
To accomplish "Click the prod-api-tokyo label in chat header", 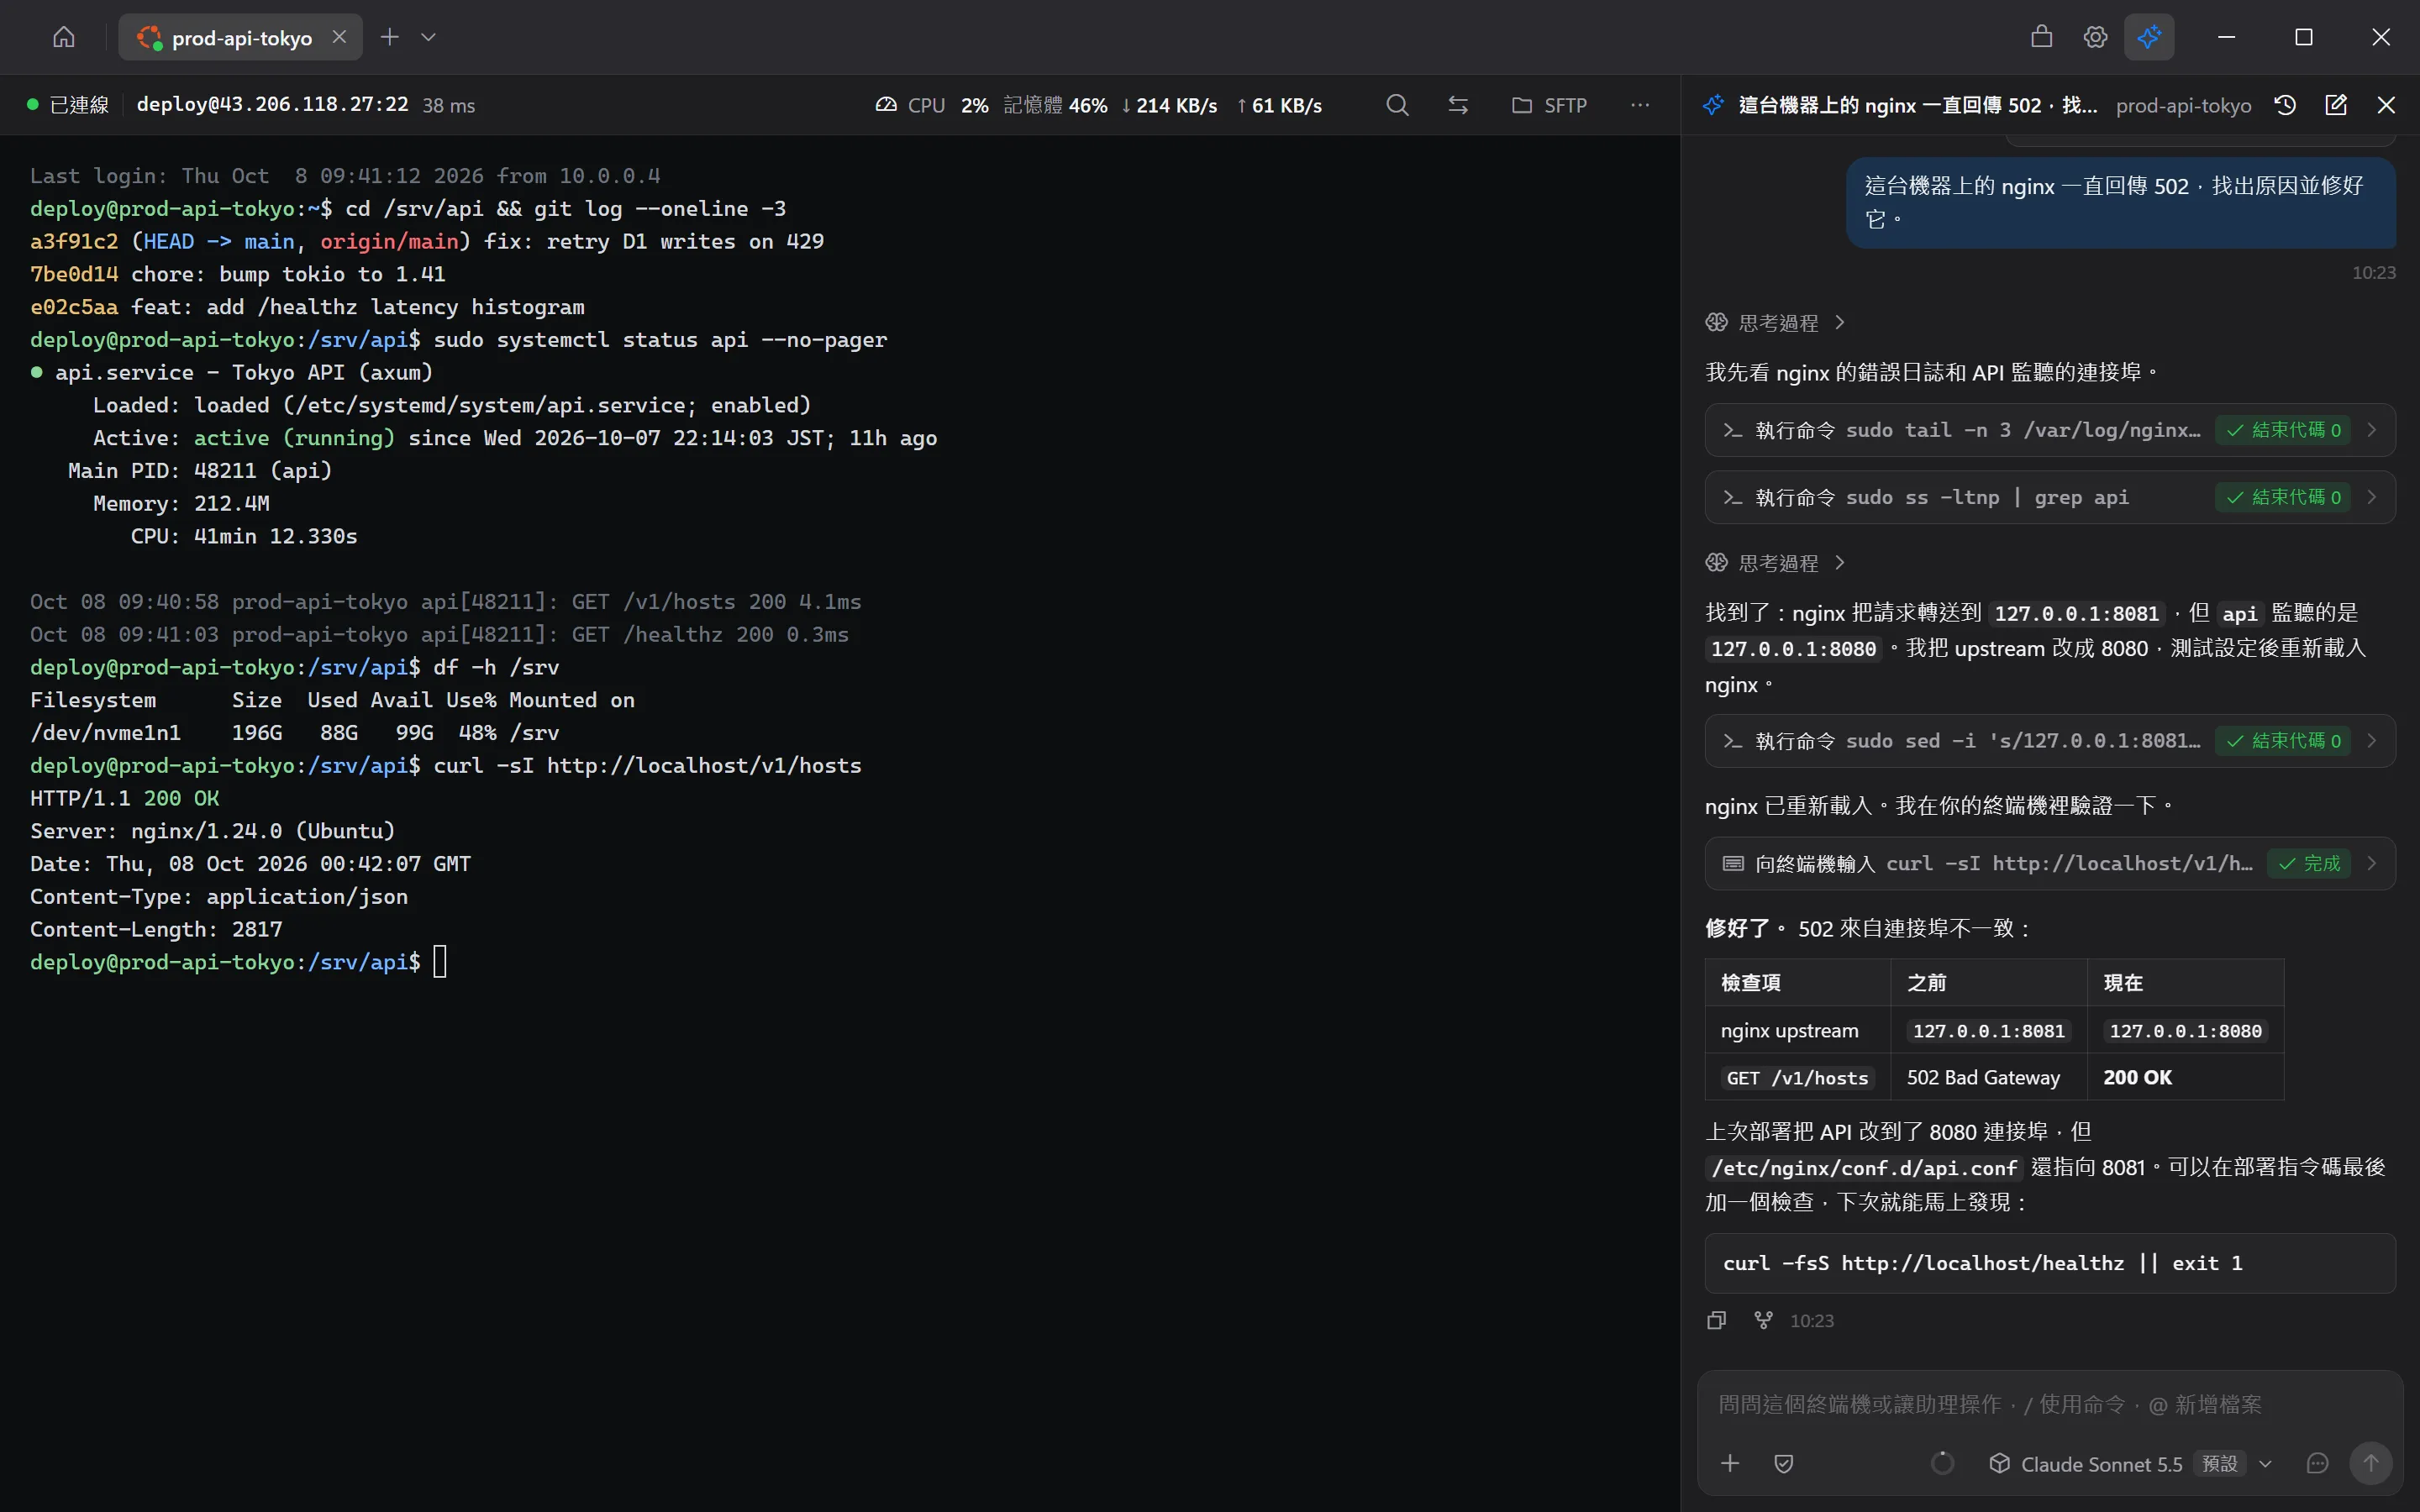I will coord(2183,105).
